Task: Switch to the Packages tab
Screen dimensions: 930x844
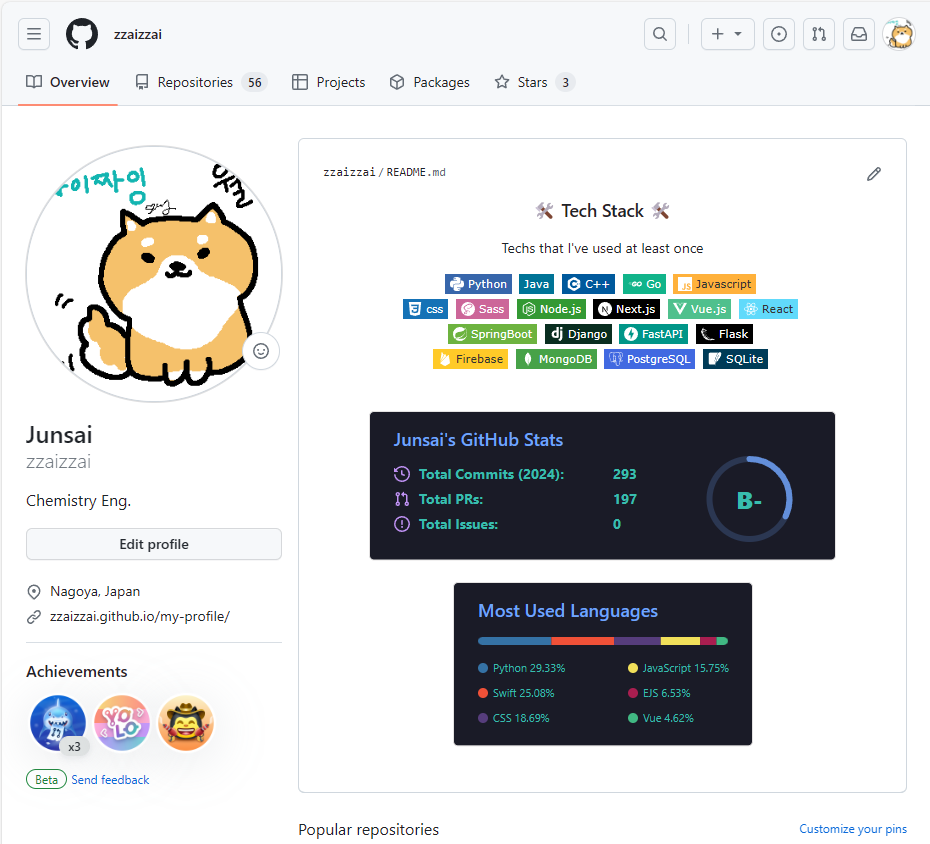Action: [x=429, y=82]
